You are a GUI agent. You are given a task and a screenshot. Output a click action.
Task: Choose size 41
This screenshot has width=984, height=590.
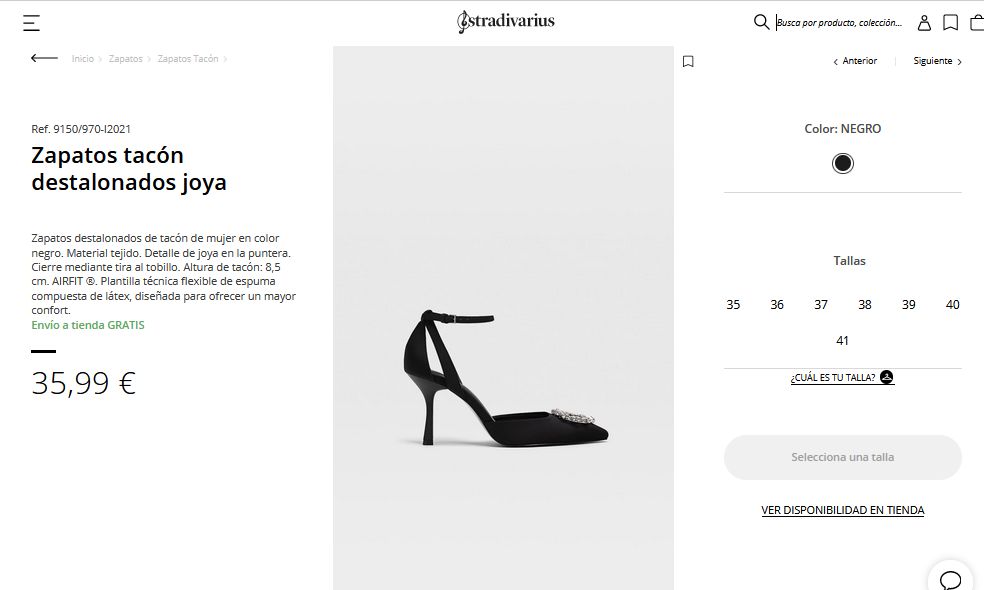point(842,341)
